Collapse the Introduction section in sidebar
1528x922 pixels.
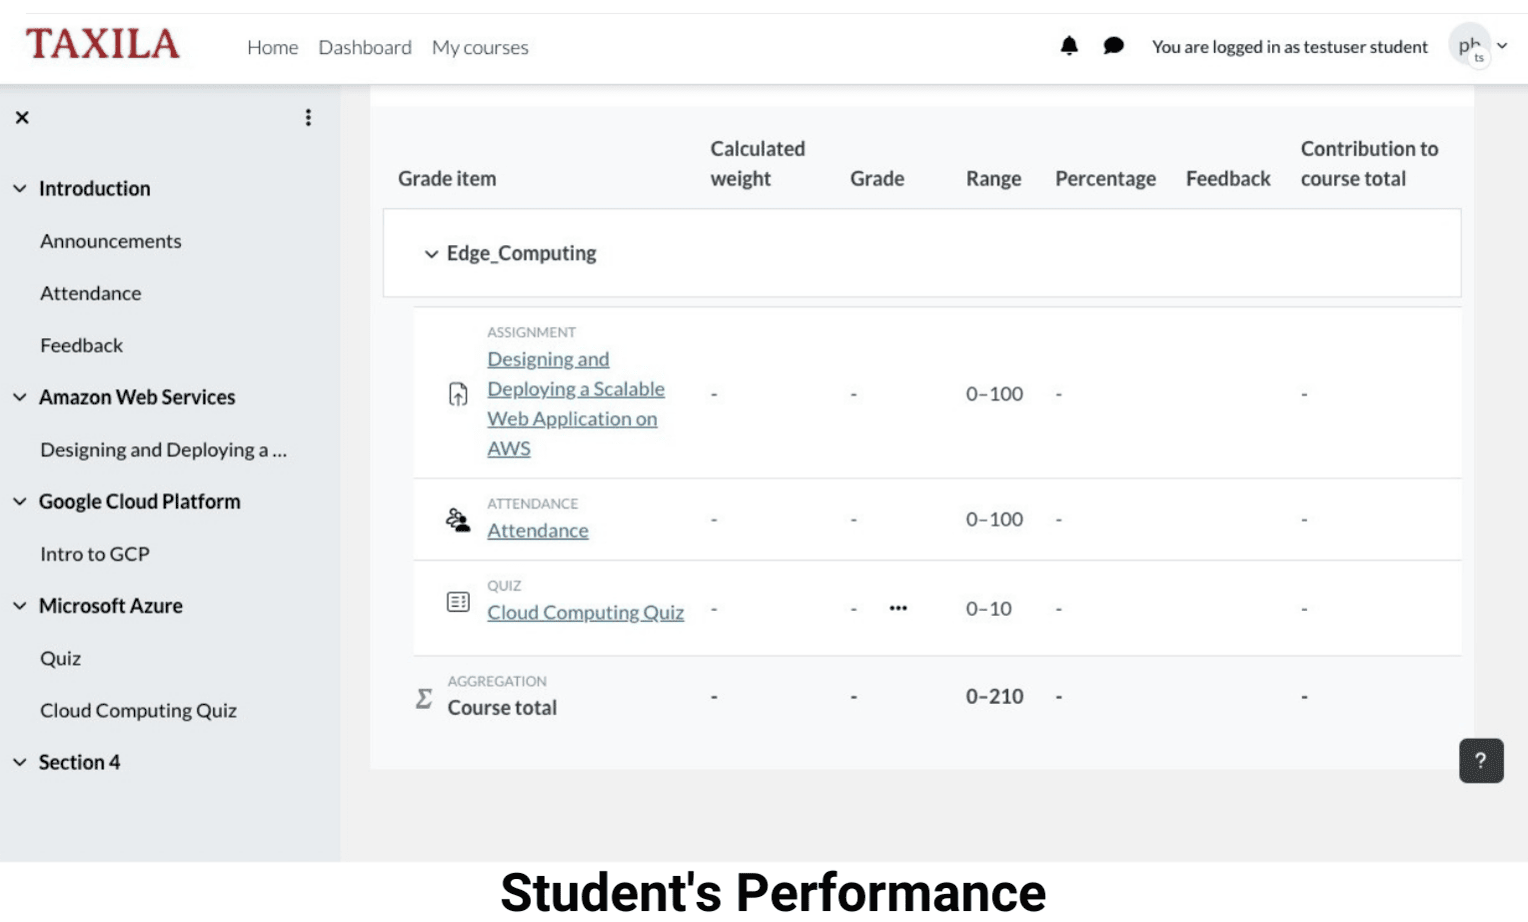pyautogui.click(x=20, y=189)
